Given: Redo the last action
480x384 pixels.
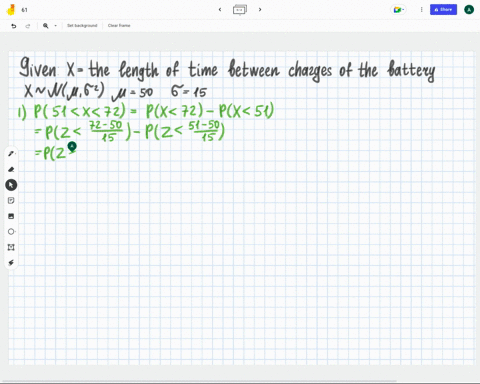Looking at the screenshot, I should (x=28, y=26).
